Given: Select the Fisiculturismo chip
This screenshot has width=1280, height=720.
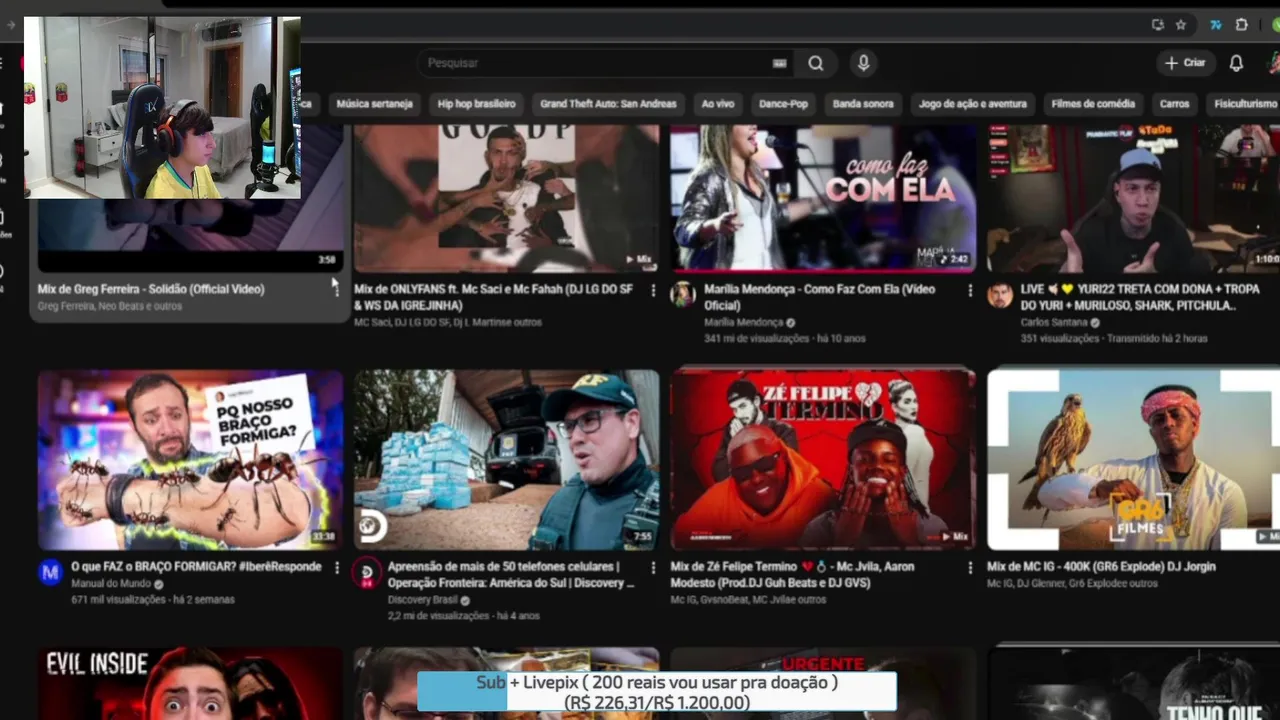Looking at the screenshot, I should click(1245, 104).
